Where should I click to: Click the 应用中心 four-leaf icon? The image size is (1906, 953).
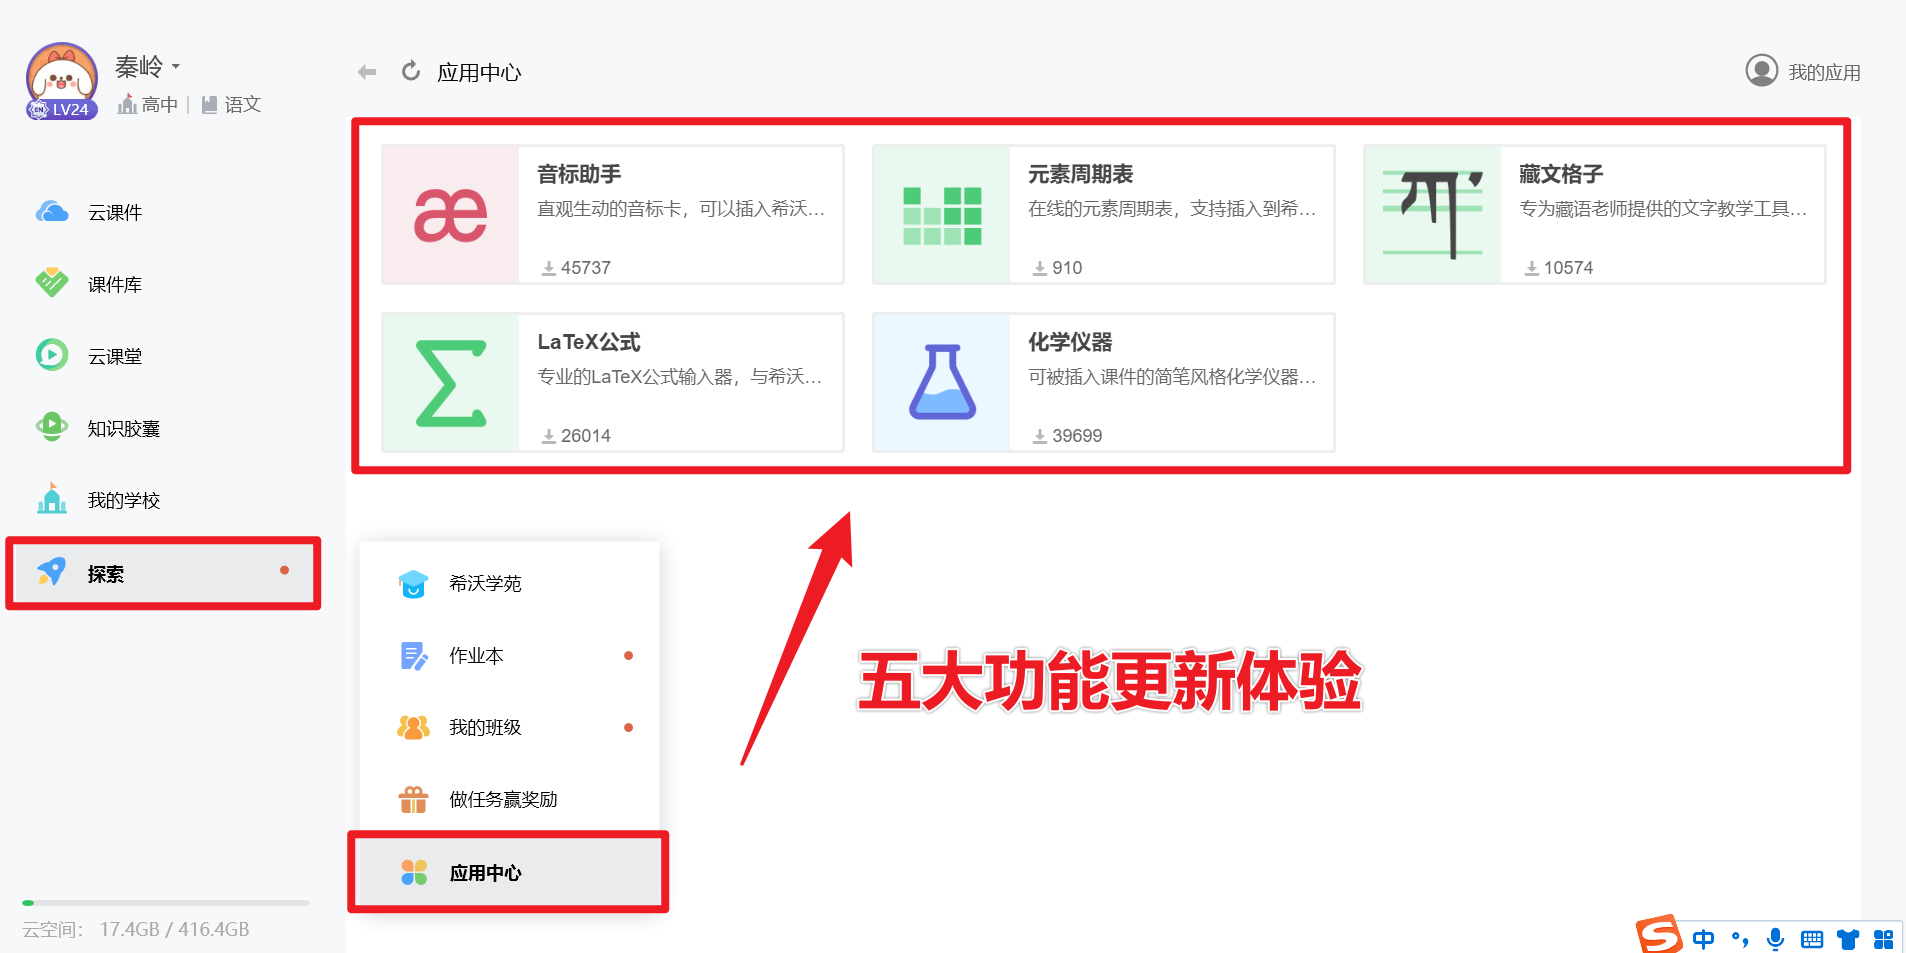(414, 872)
